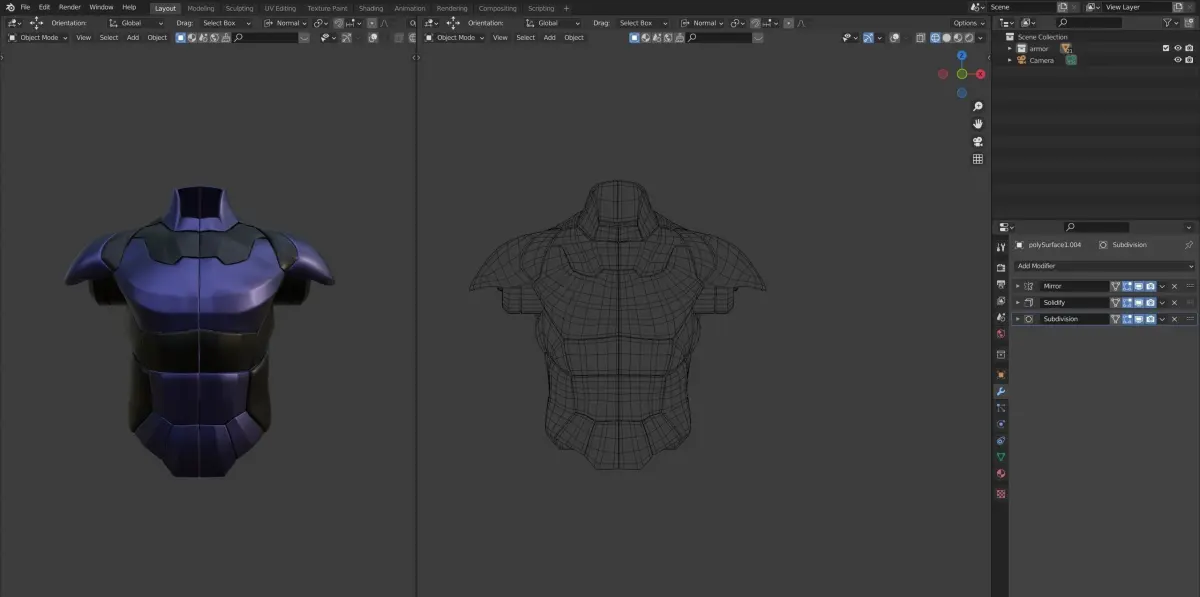Switch to the Sculpting workspace tab
Screen dimensions: 1200x597
[x=239, y=8]
